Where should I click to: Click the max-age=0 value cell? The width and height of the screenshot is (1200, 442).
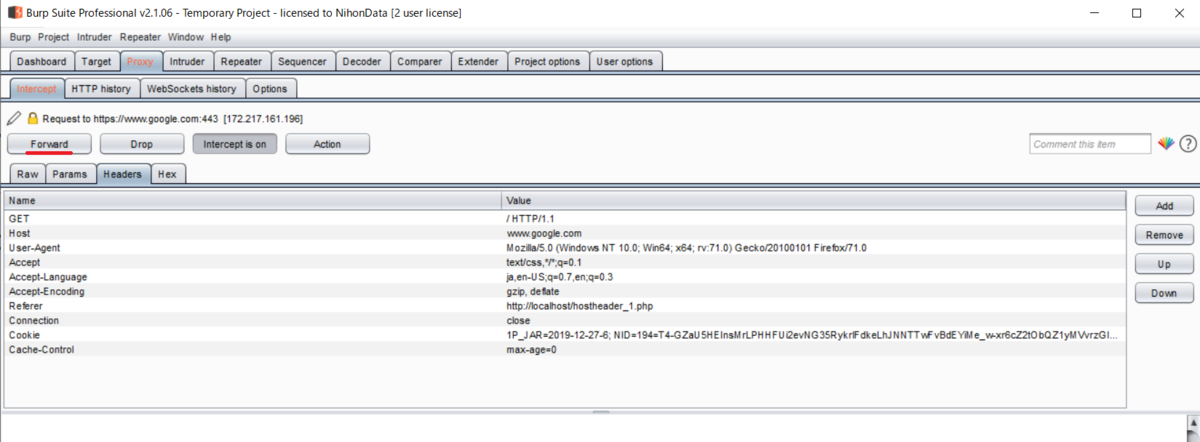click(532, 350)
